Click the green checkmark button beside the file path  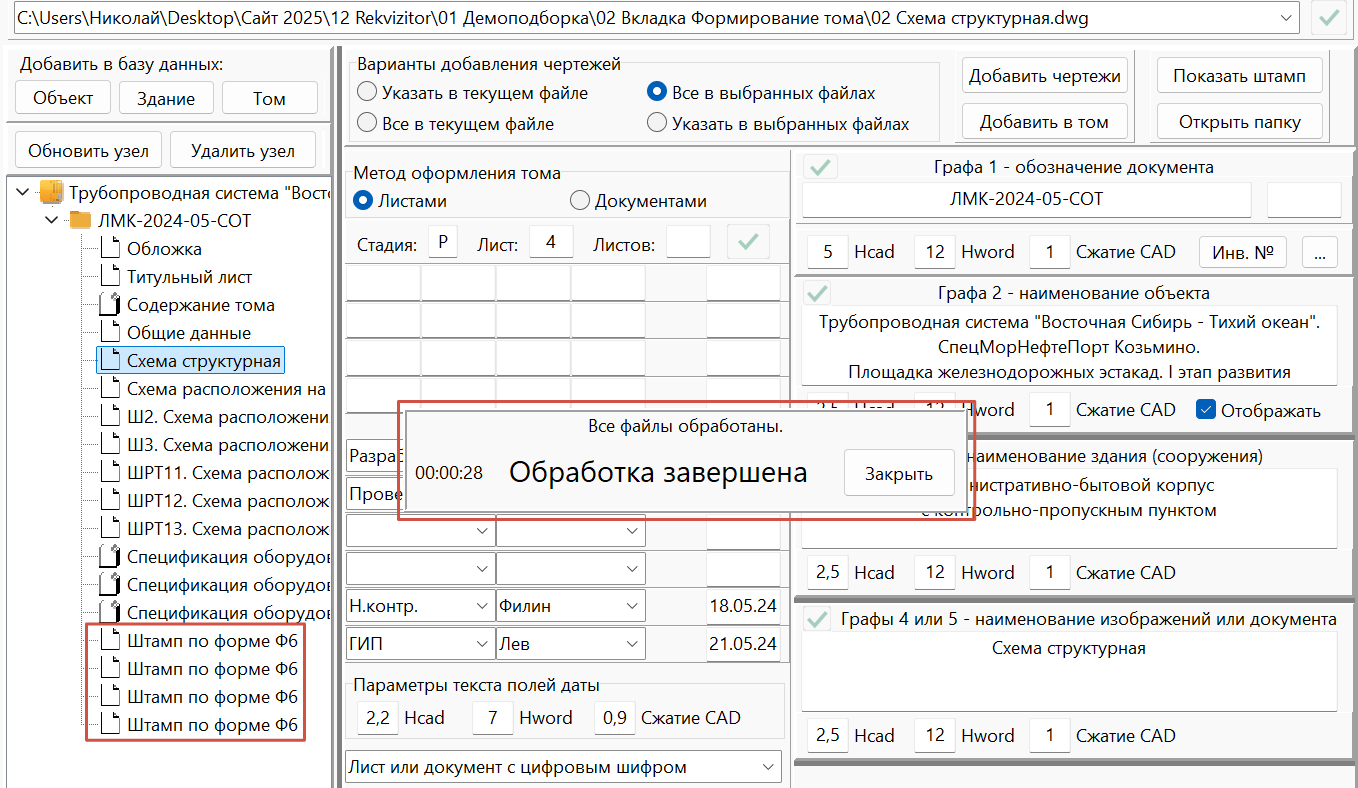(x=1328, y=17)
